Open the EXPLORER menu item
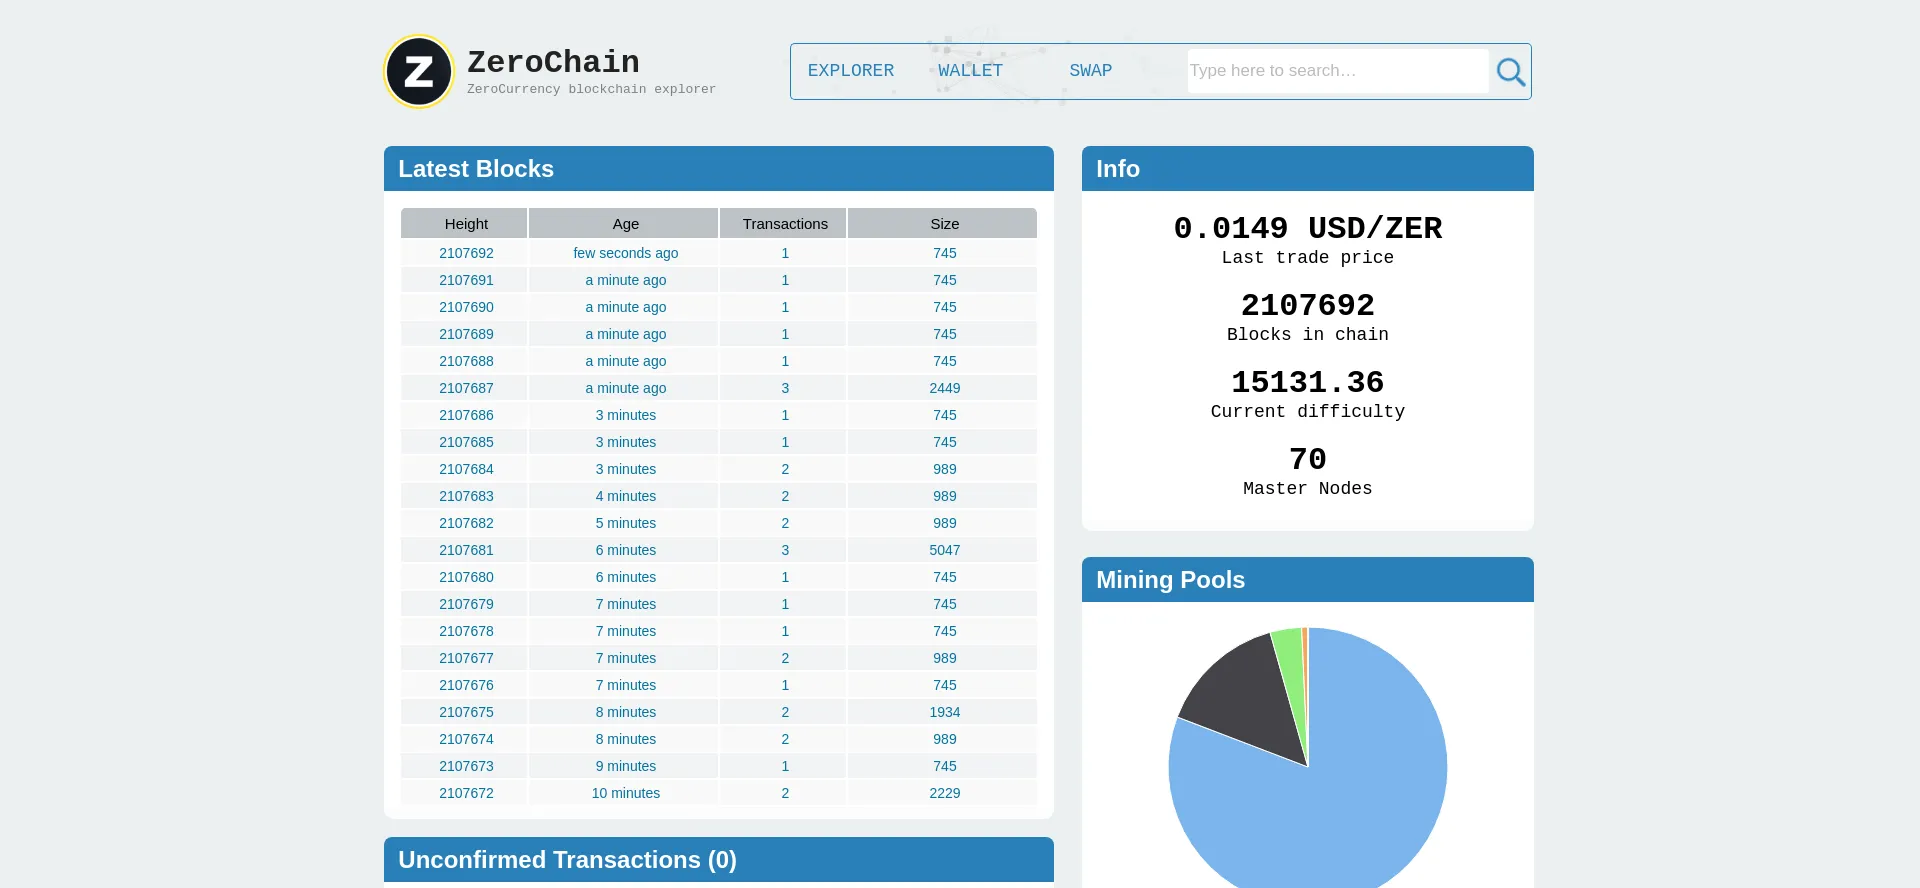This screenshot has width=1920, height=888. (851, 70)
